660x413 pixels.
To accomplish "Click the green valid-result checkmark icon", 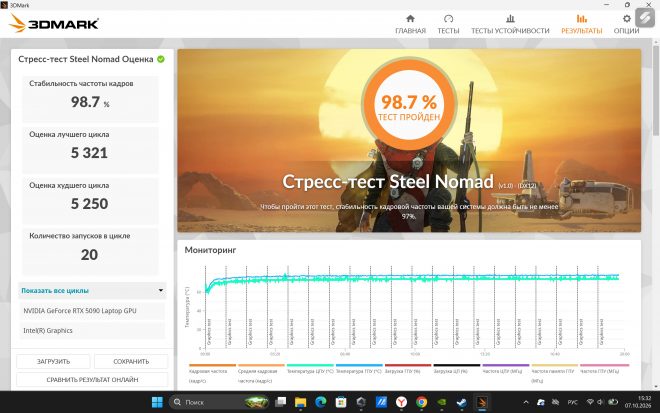I will 161,59.
